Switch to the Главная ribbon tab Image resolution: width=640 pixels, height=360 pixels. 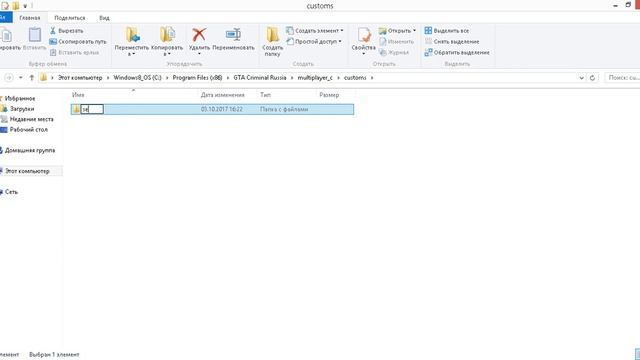click(x=30, y=18)
